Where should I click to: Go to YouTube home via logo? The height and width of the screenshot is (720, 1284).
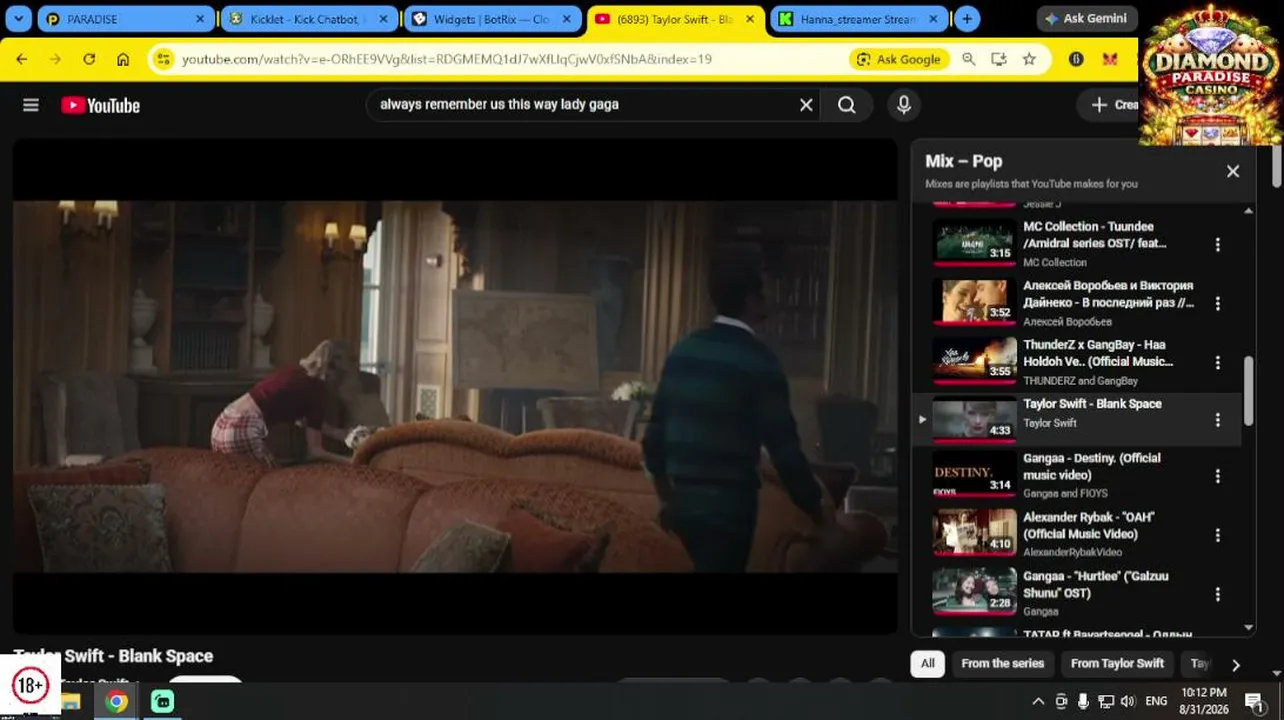100,105
